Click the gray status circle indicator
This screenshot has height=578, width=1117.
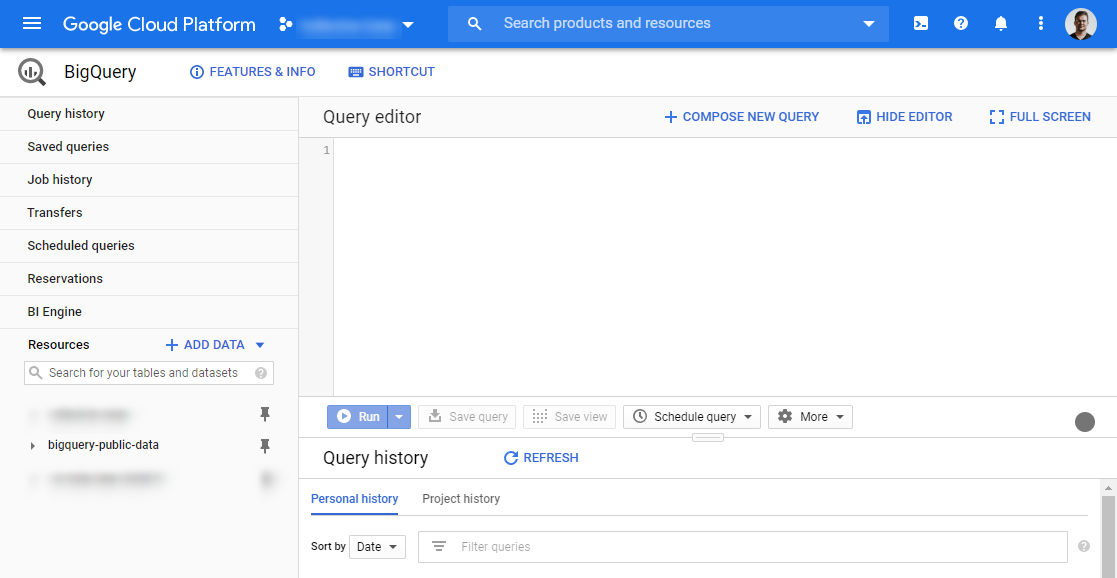[x=1084, y=422]
